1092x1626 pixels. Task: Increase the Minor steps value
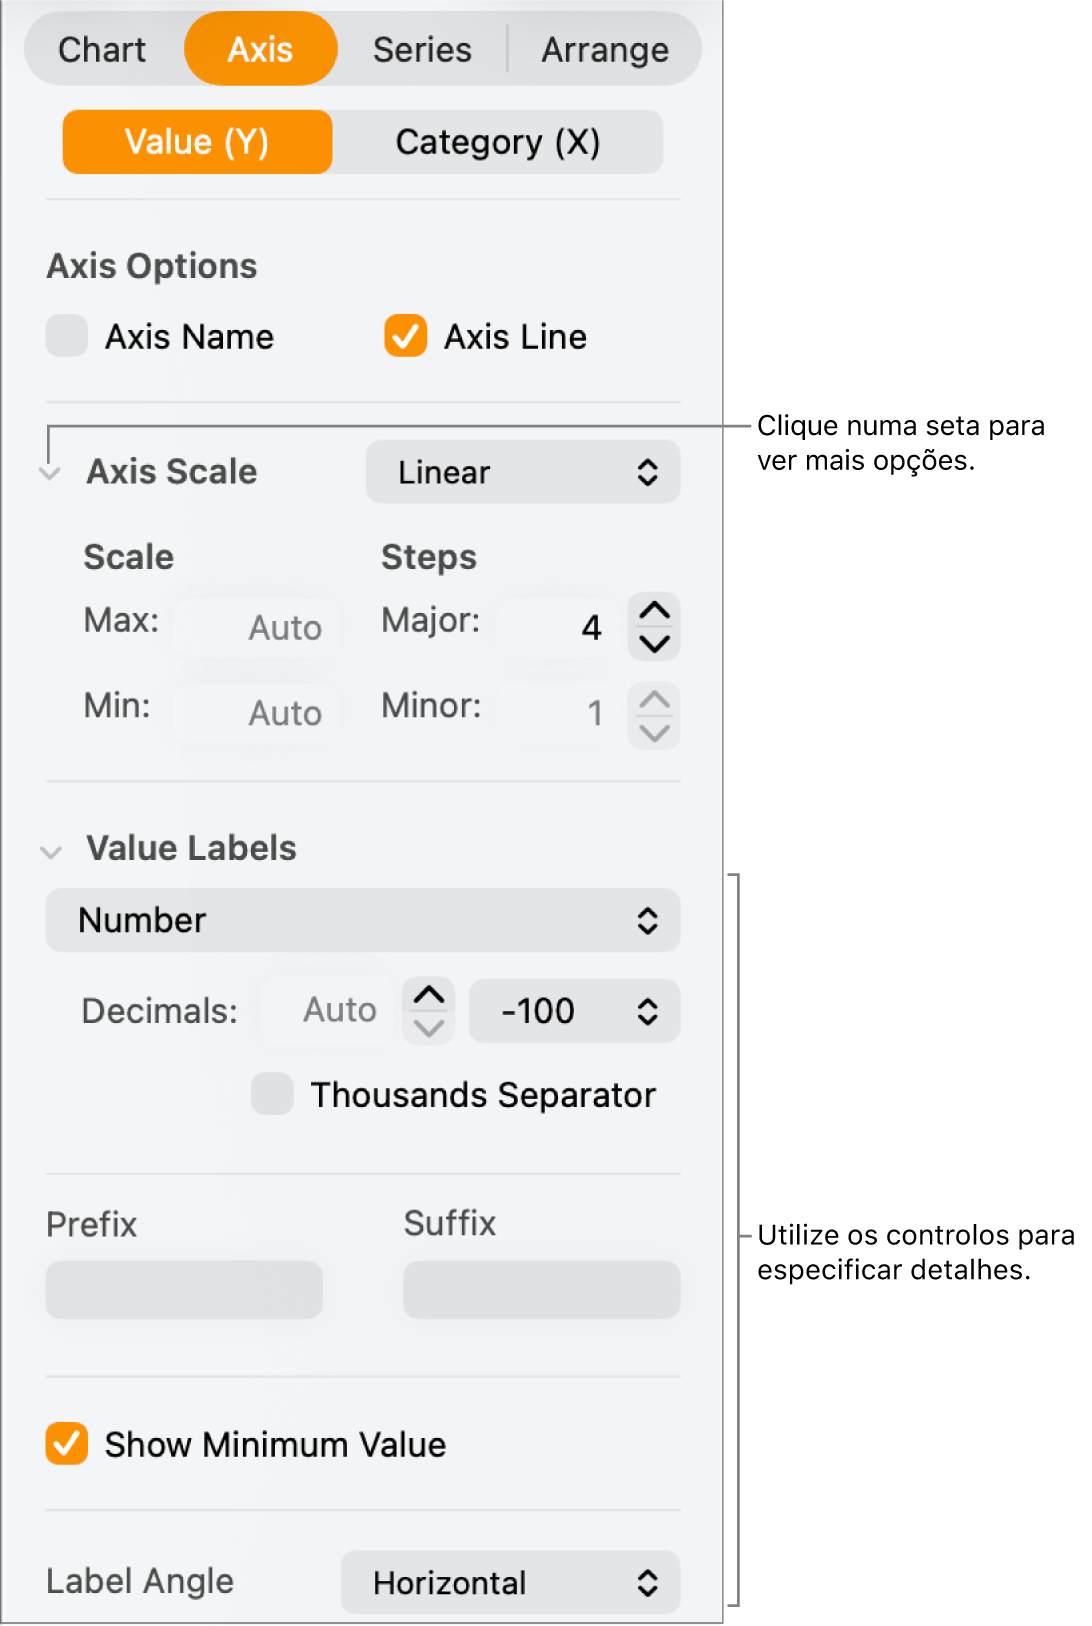click(x=654, y=699)
